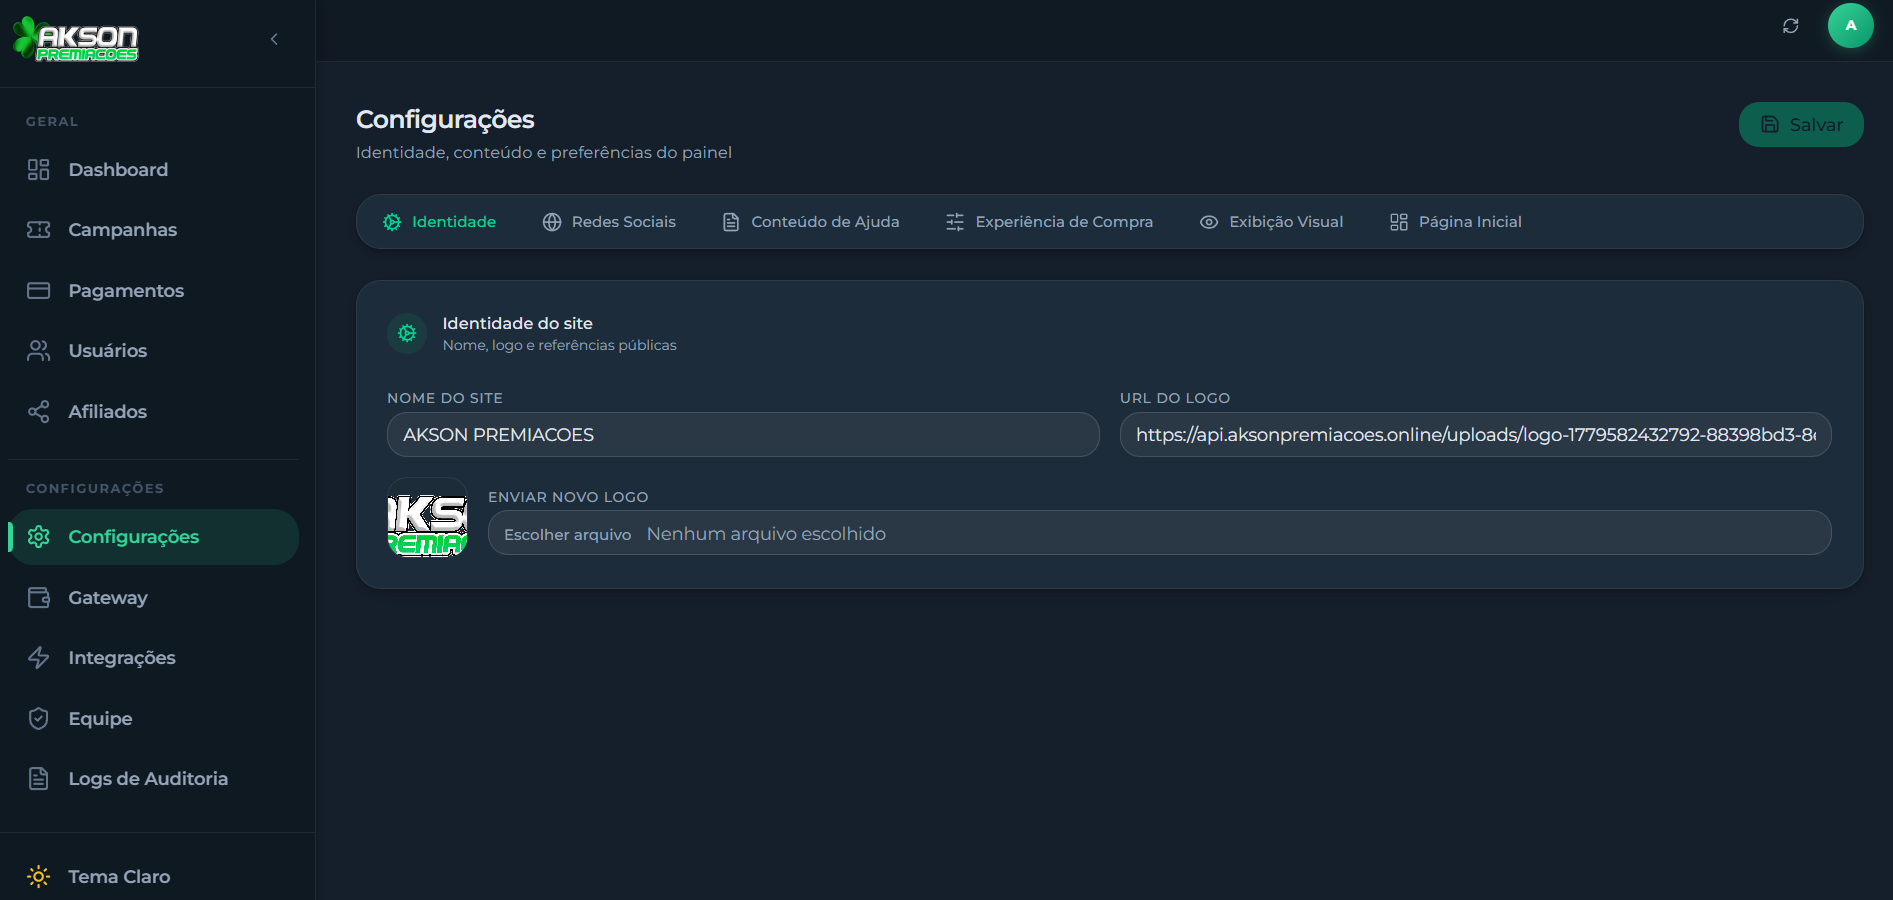Image resolution: width=1893 pixels, height=900 pixels.
Task: Open Gateway settings in sidebar
Action: coord(154,598)
